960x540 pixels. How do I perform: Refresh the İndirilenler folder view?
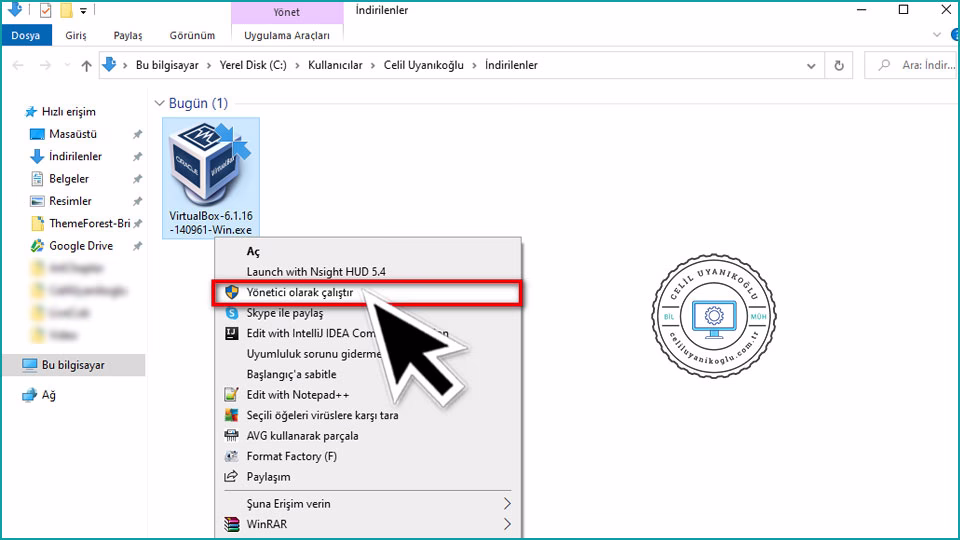[839, 66]
